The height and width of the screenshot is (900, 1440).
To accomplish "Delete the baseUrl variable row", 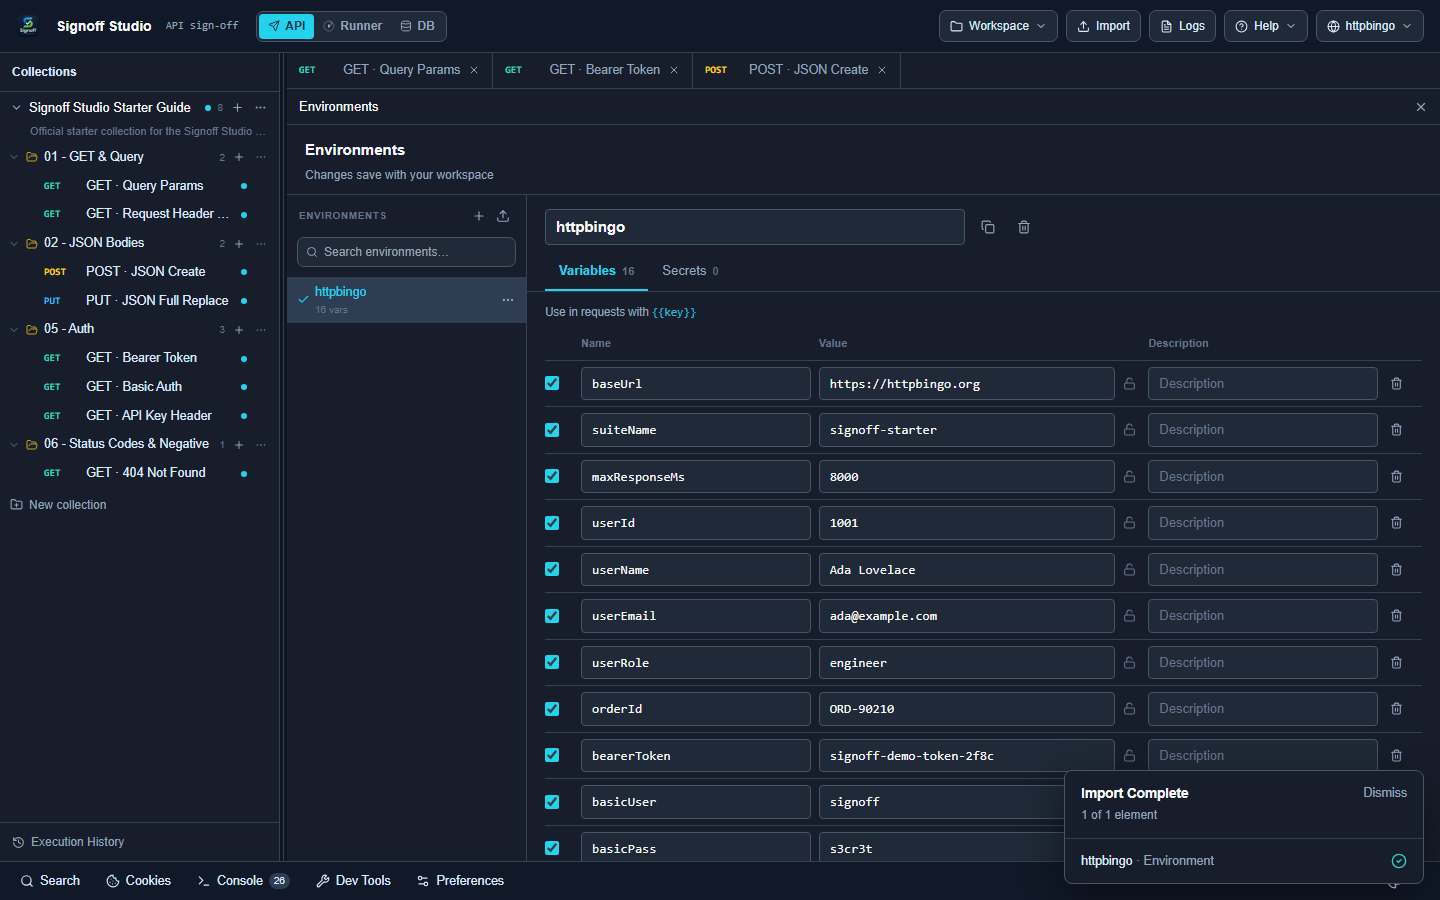I will [1397, 384].
